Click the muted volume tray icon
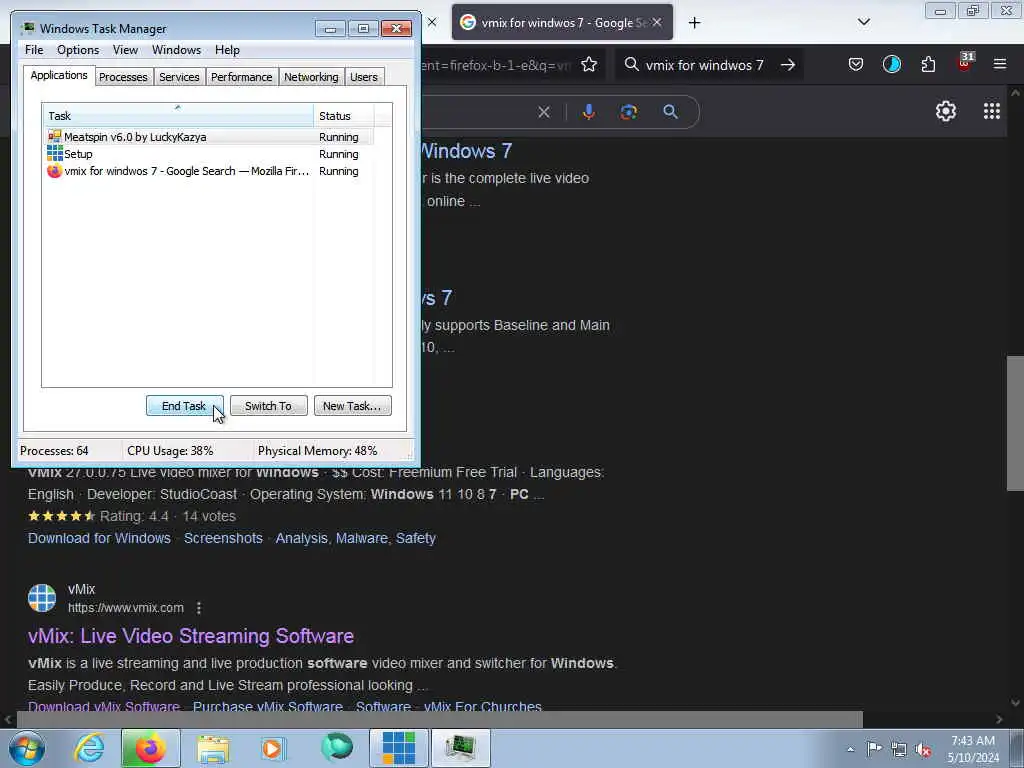 923,749
